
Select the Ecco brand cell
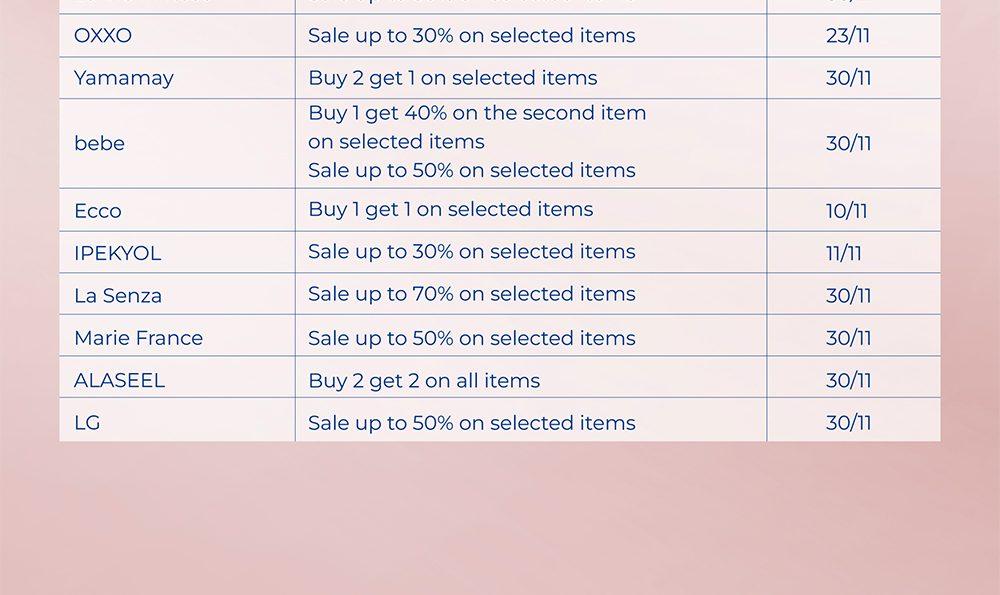point(98,211)
